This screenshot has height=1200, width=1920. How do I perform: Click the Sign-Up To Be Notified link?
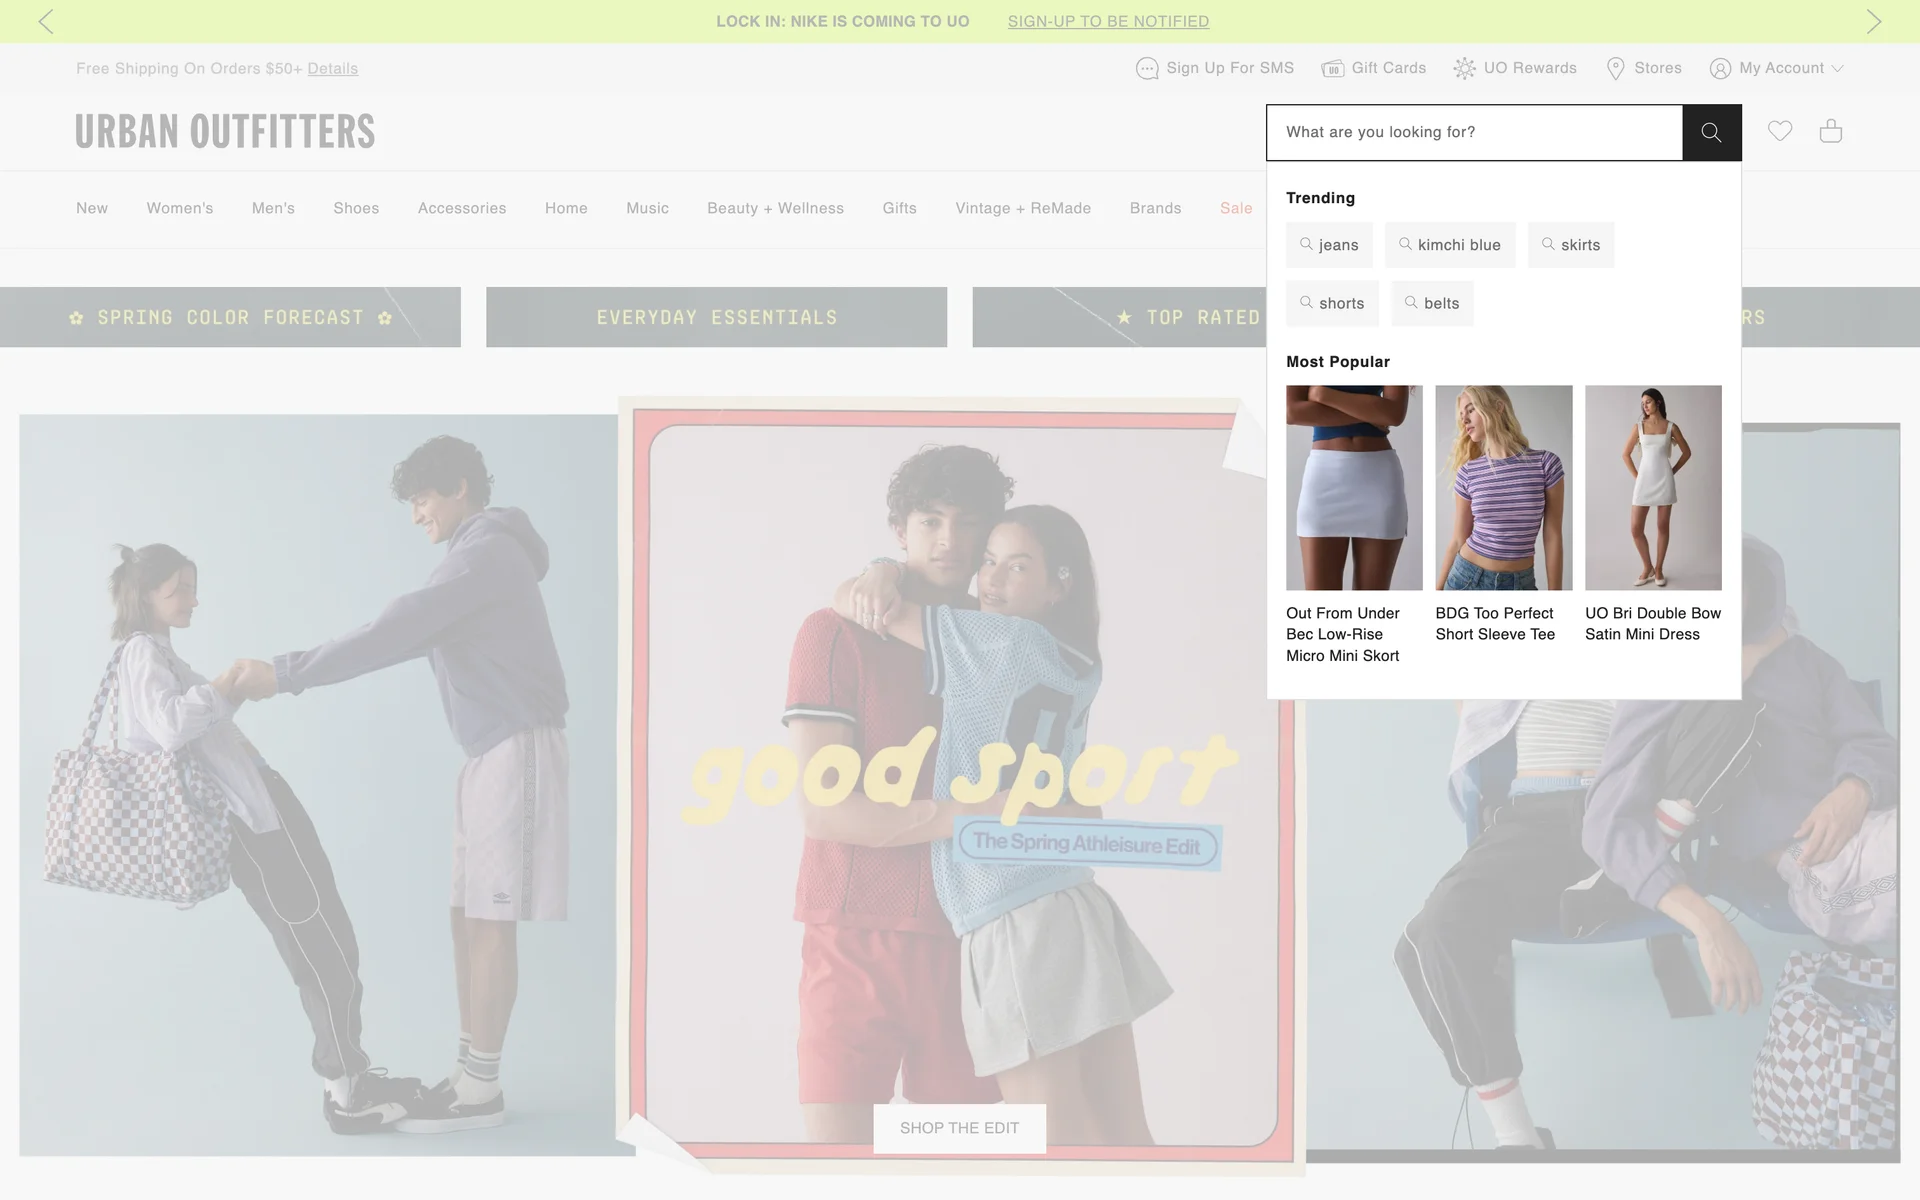click(x=1108, y=21)
